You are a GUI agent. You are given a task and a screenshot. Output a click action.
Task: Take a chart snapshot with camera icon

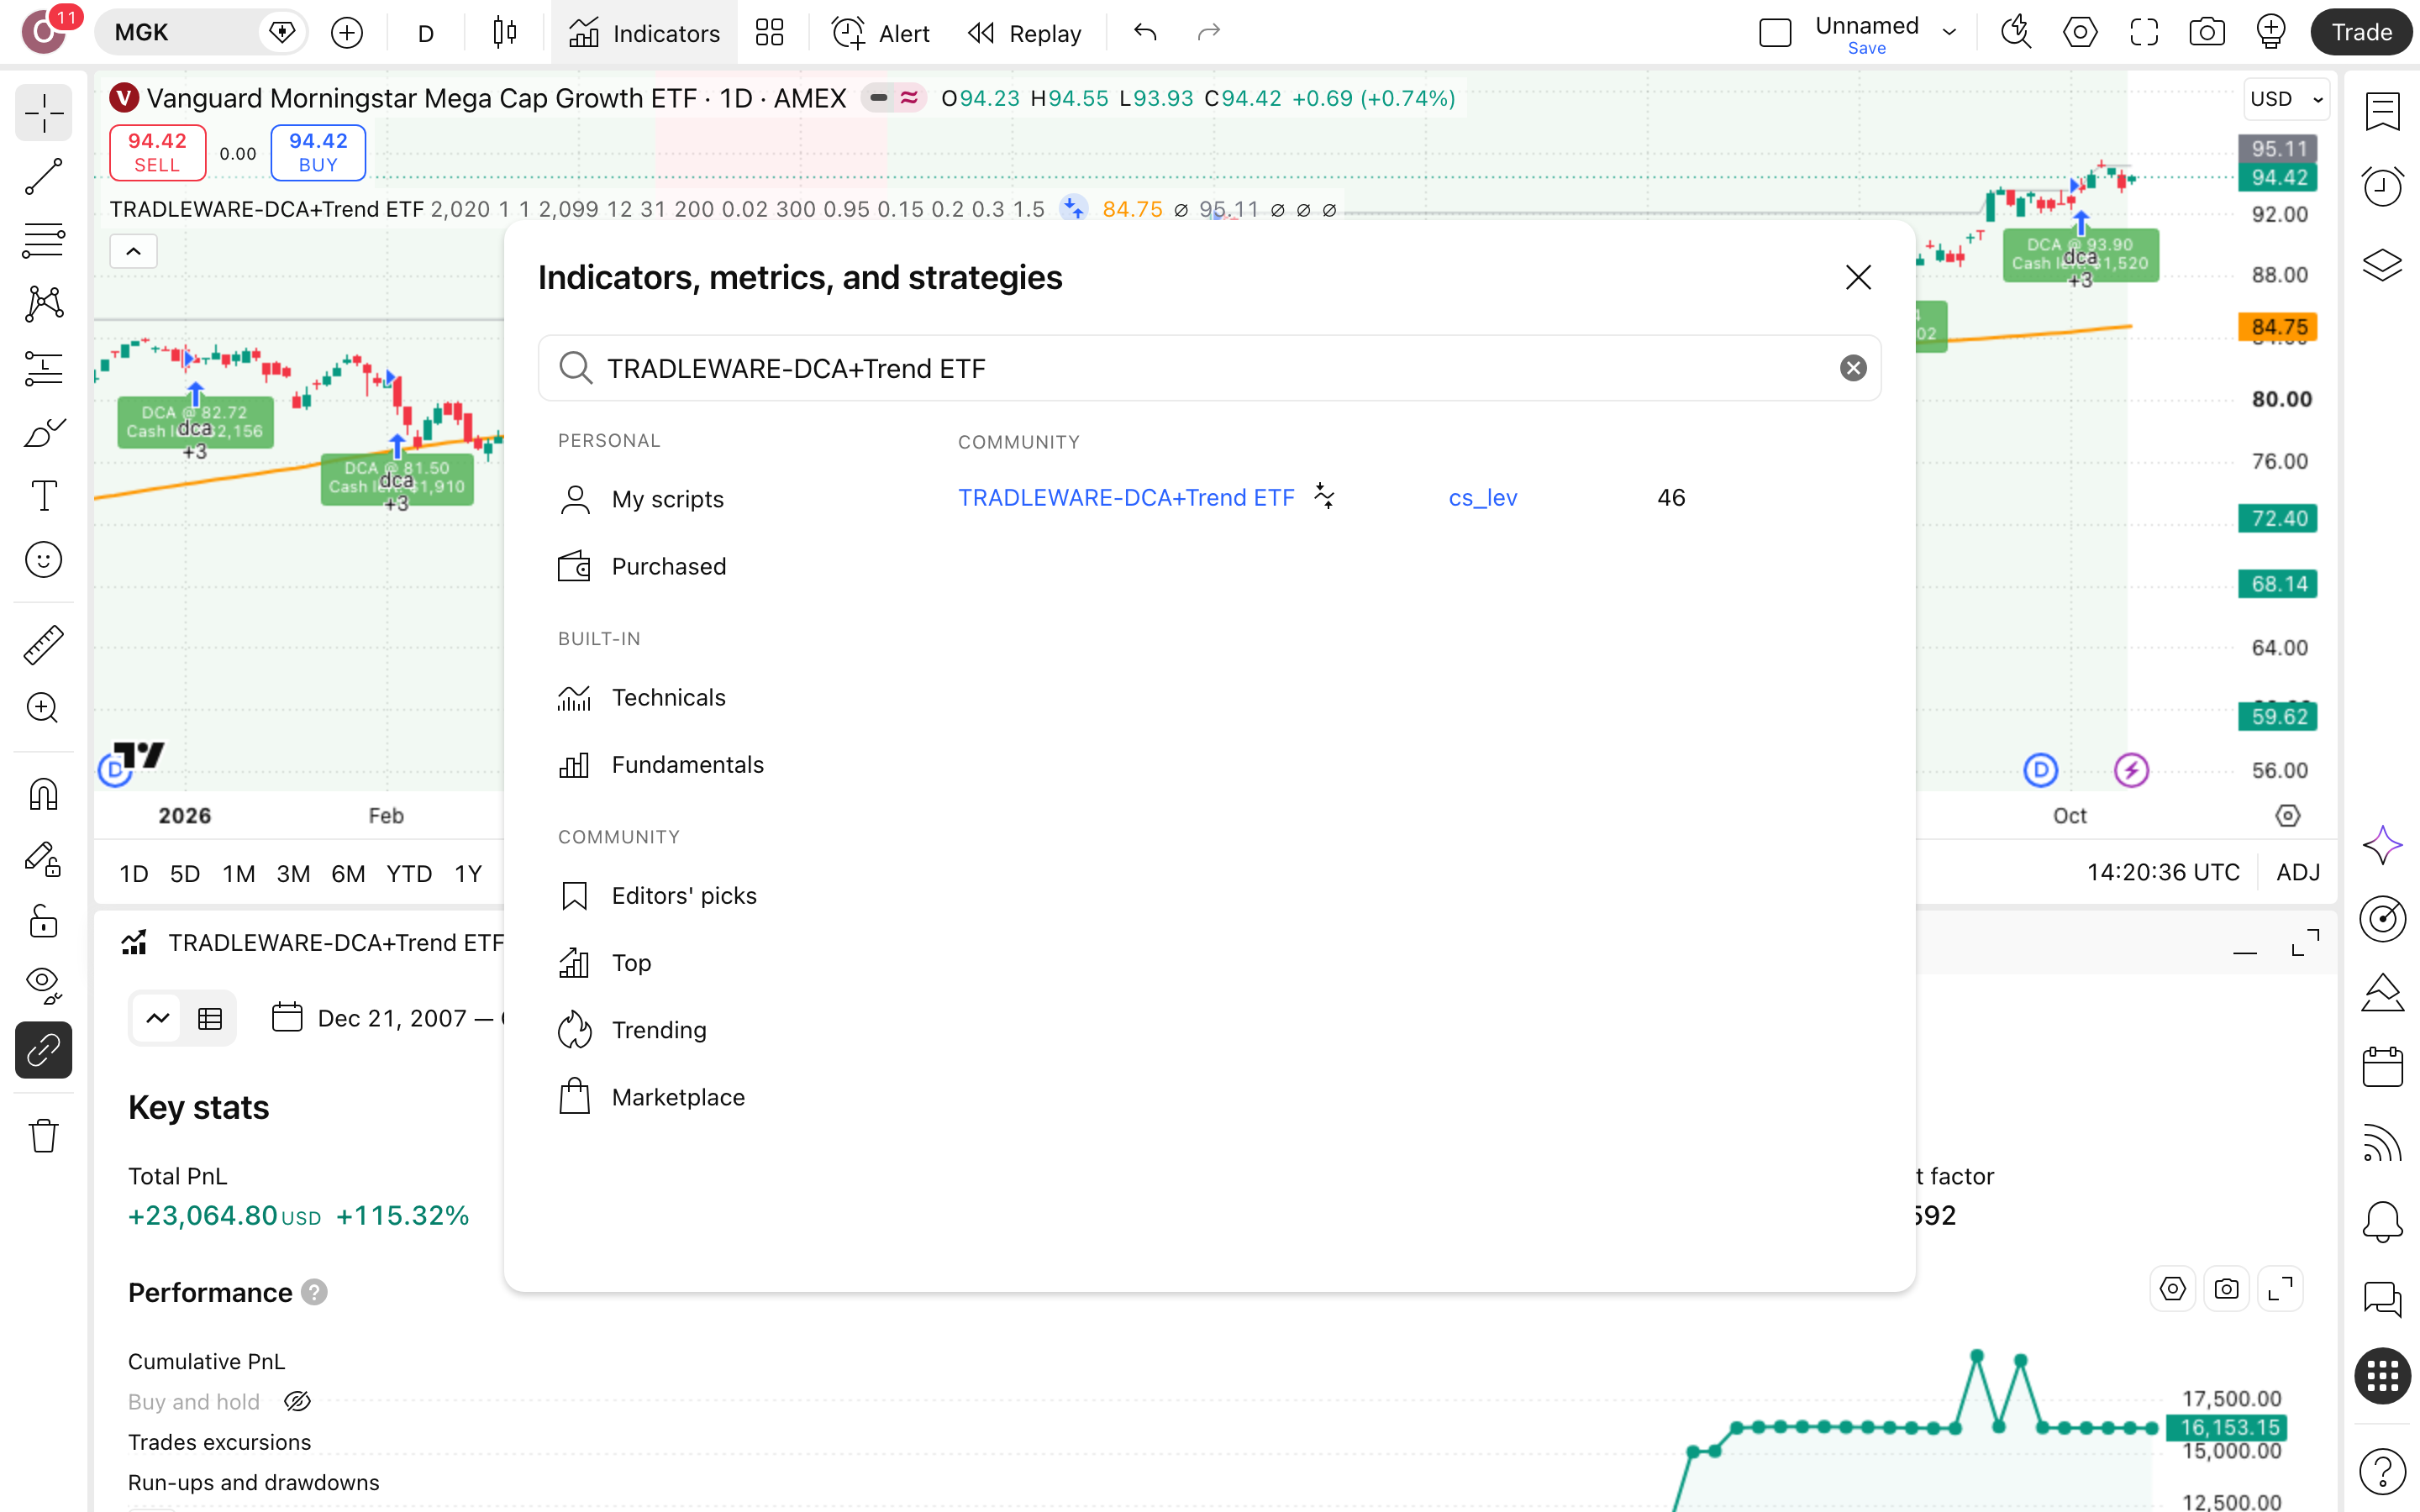2207,33
